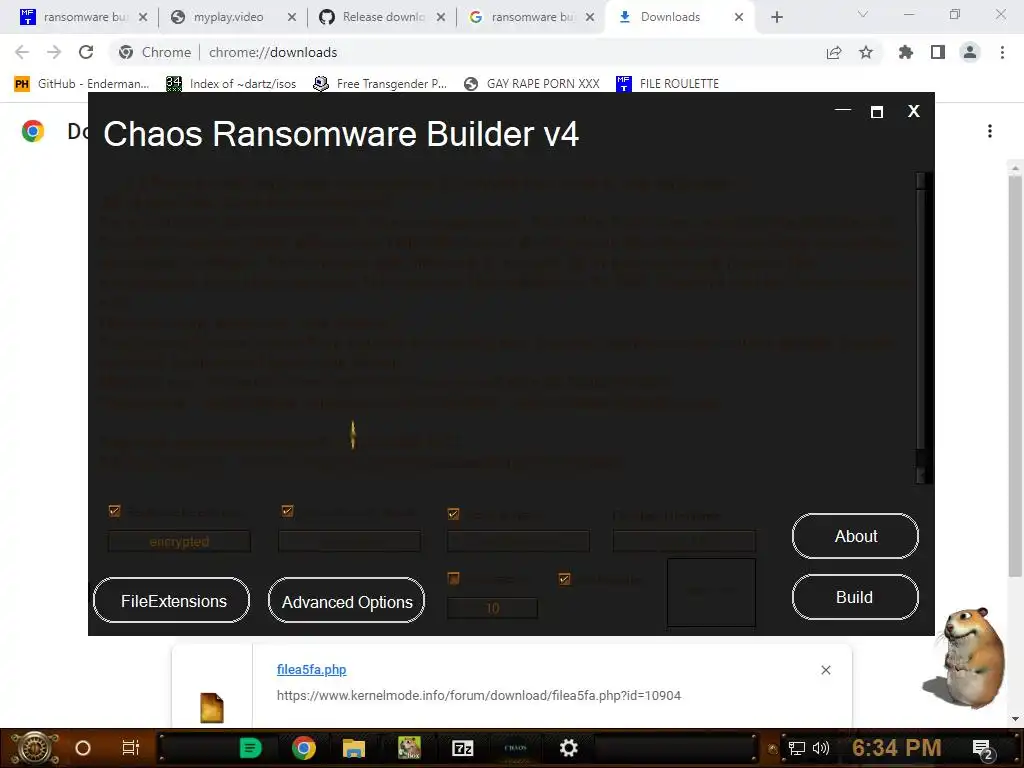Close the myplay.video tab
The height and width of the screenshot is (768, 1024).
292,17
